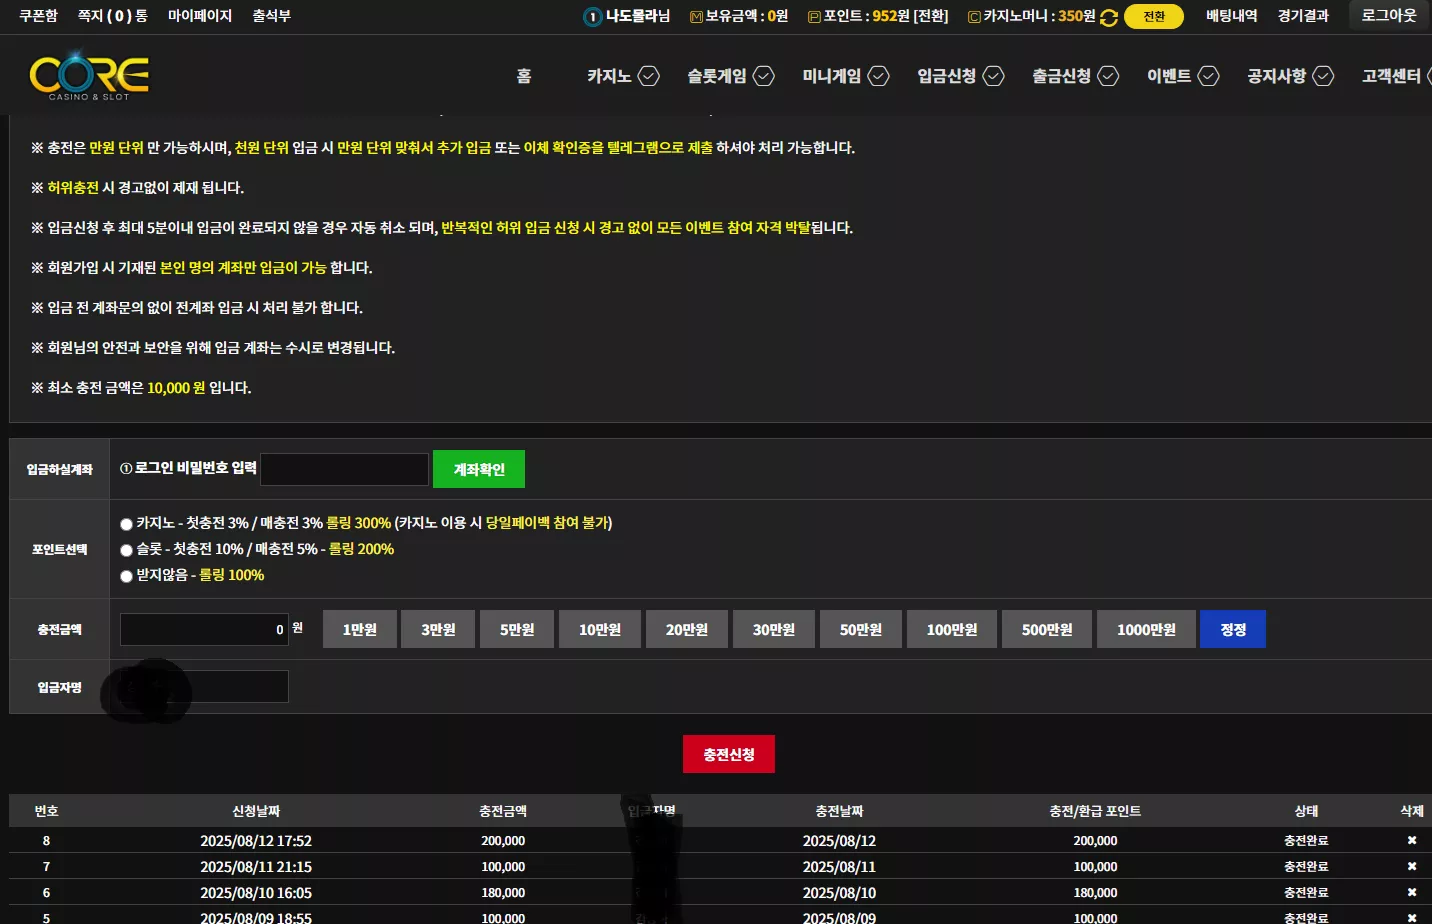Refresh casino money with the circular arrows icon
The width and height of the screenshot is (1432, 924).
[1109, 17]
